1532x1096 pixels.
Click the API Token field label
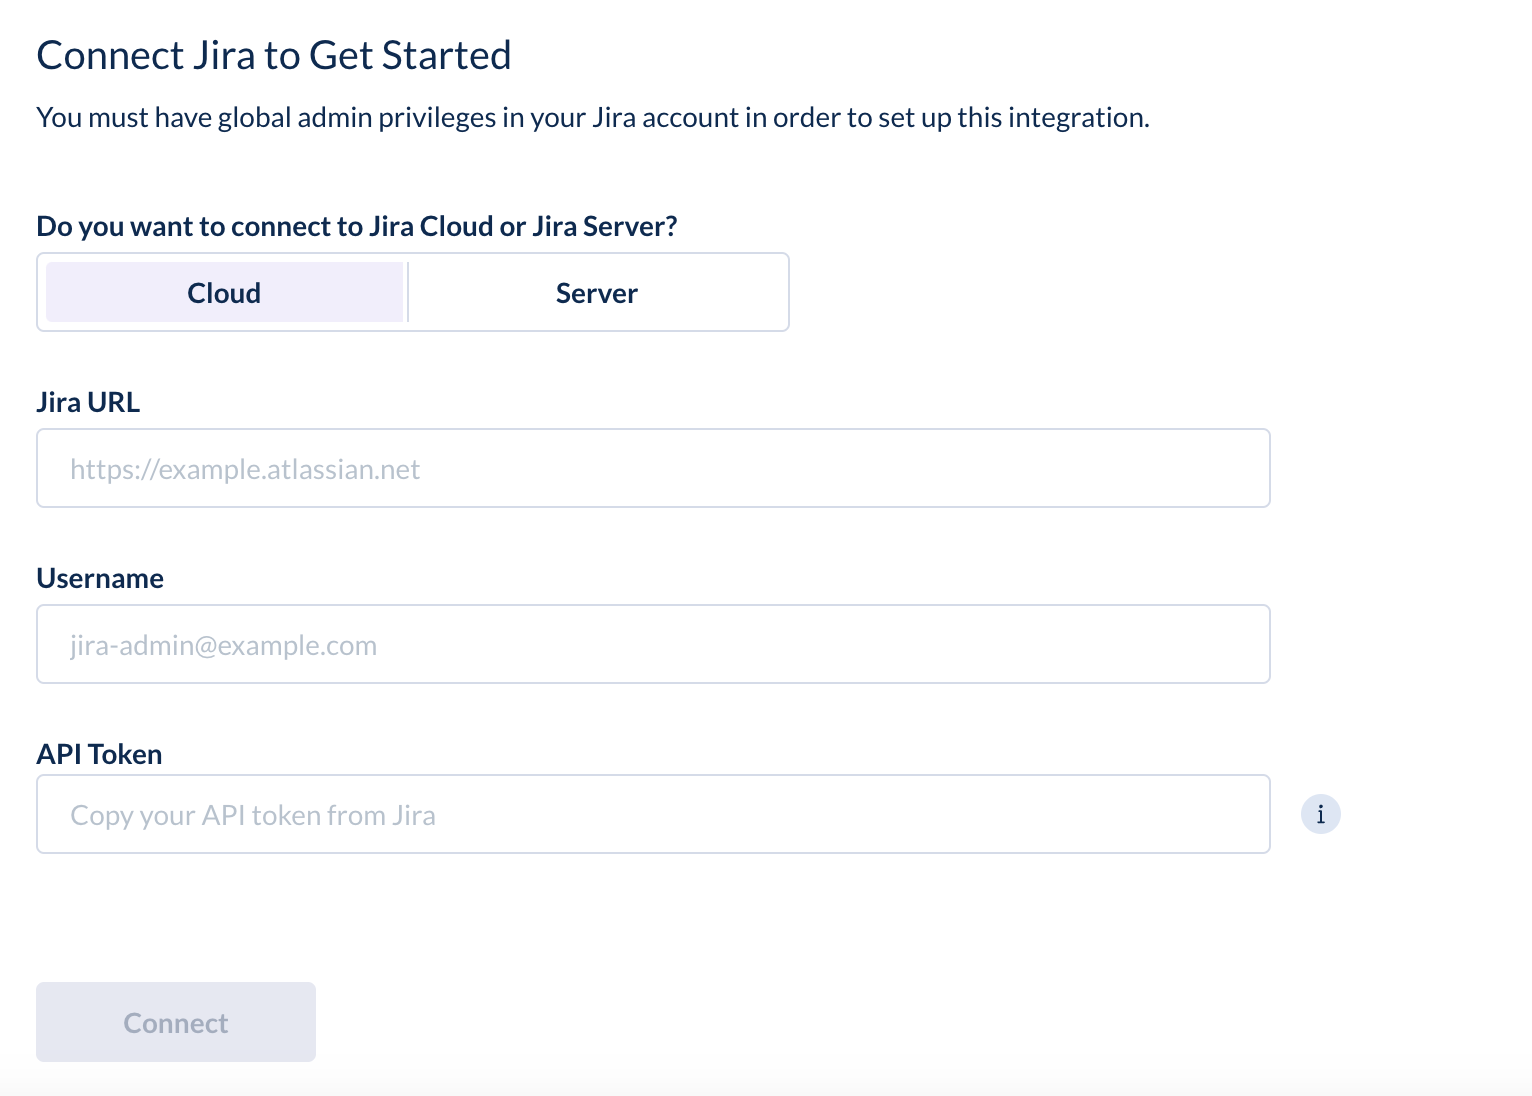coord(99,754)
